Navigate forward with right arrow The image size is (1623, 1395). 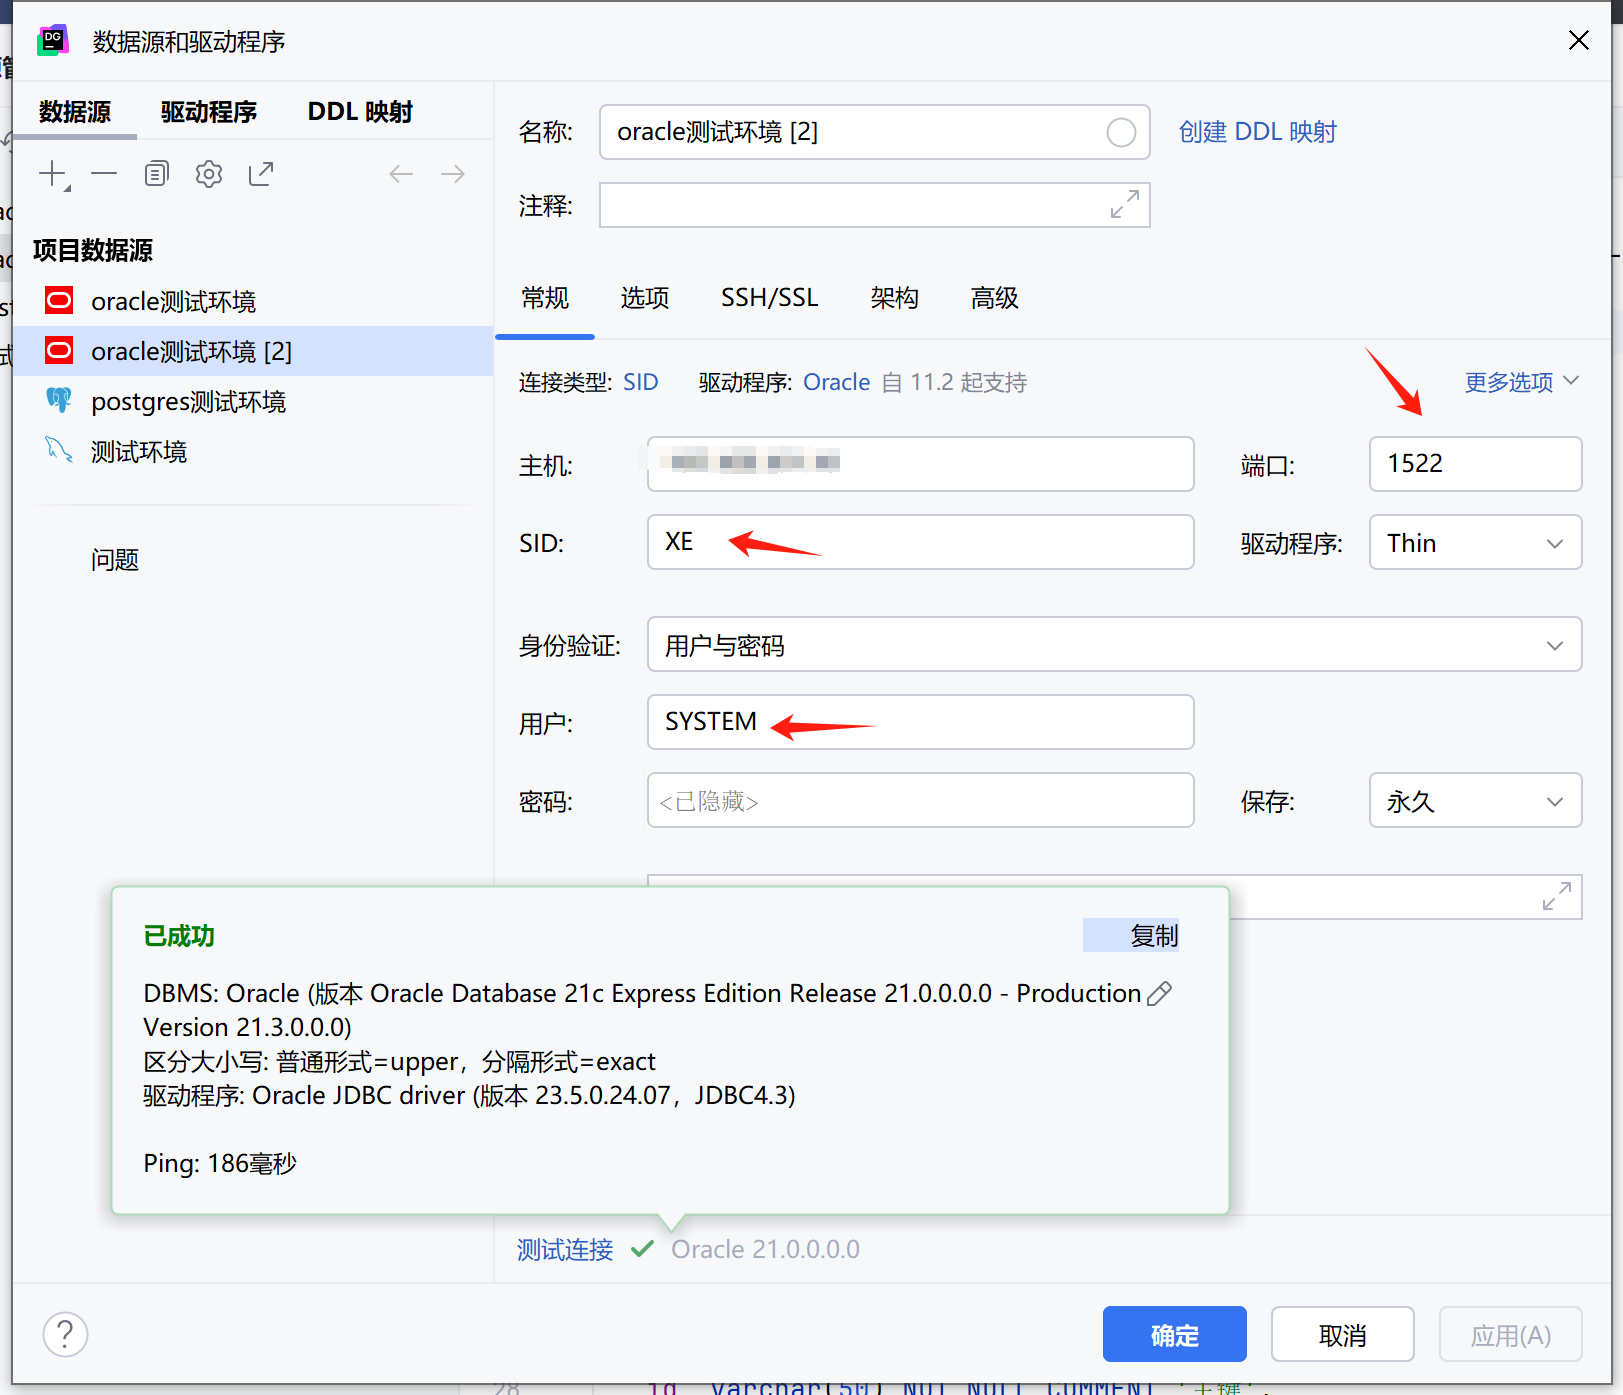[453, 174]
